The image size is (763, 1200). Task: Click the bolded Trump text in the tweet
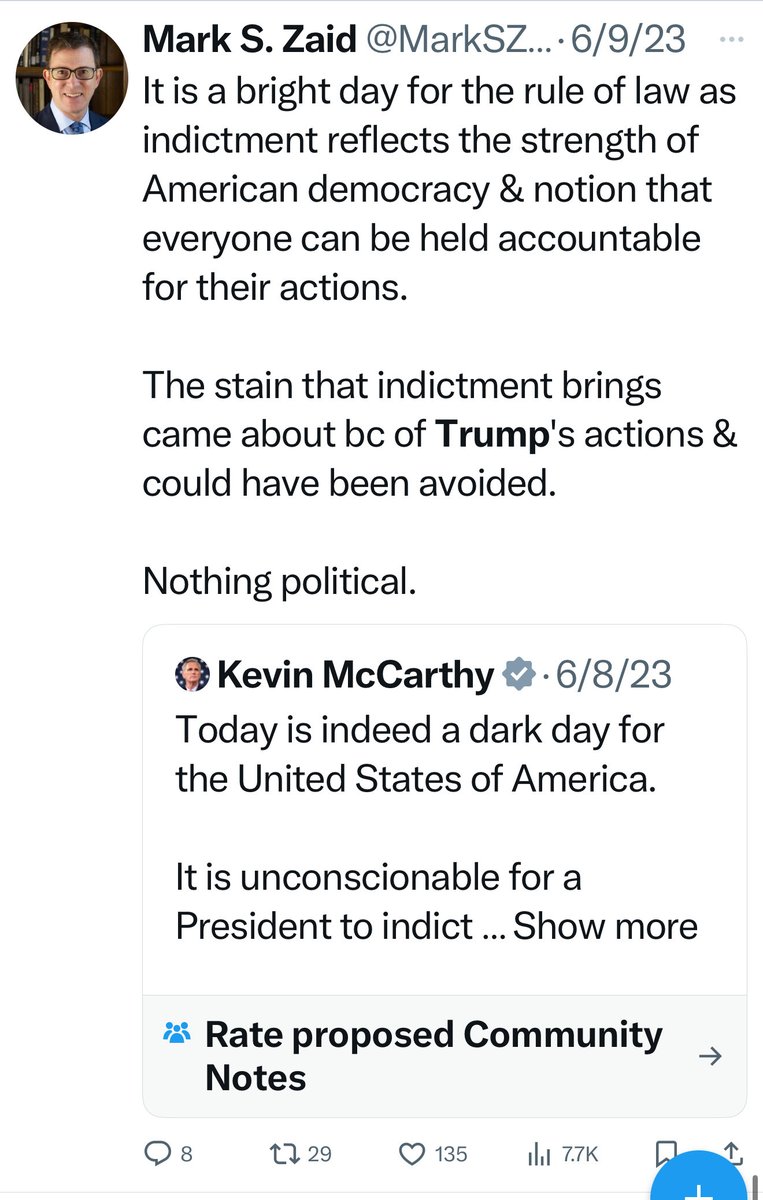pyautogui.click(x=491, y=436)
